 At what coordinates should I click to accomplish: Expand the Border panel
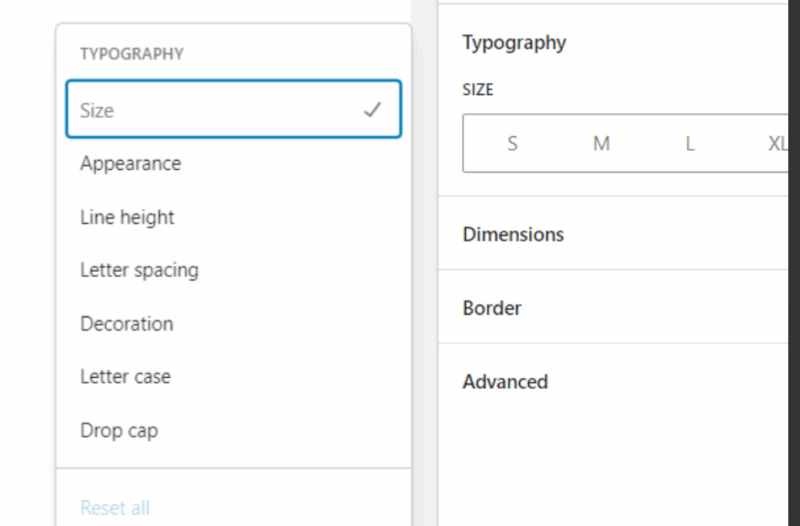(492, 308)
